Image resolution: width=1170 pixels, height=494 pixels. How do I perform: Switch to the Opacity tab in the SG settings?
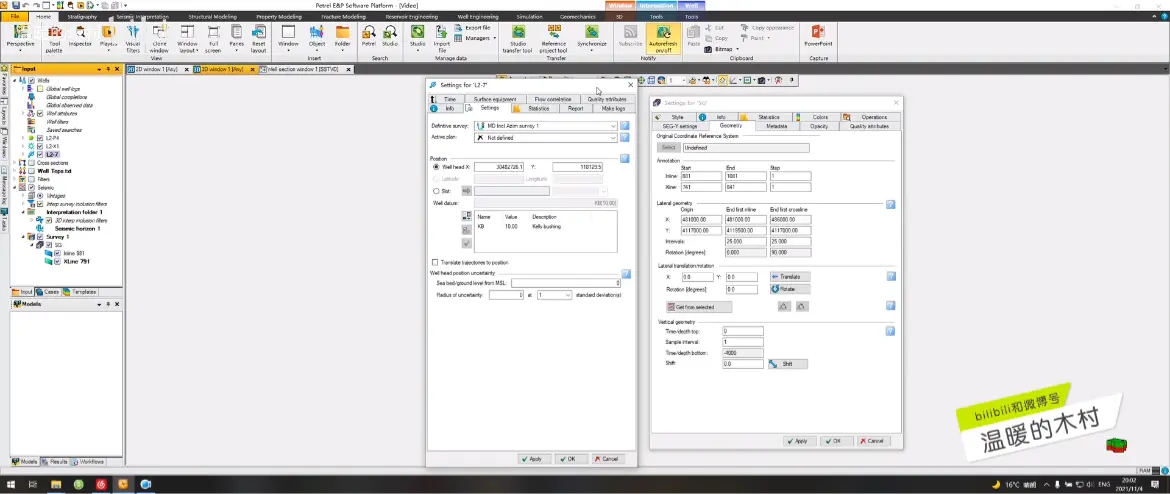(819, 126)
